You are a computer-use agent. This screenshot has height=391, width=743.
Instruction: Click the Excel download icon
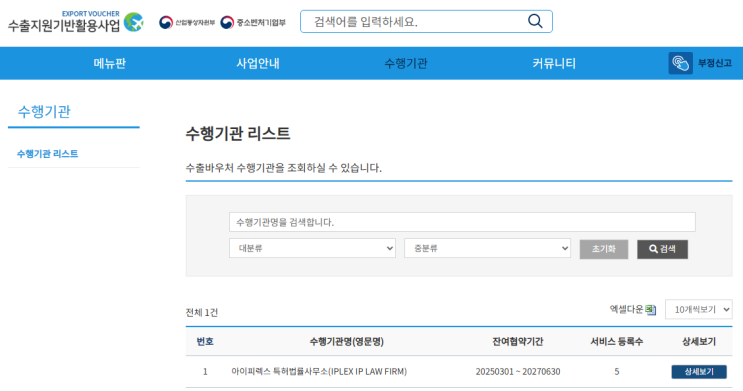click(x=651, y=310)
